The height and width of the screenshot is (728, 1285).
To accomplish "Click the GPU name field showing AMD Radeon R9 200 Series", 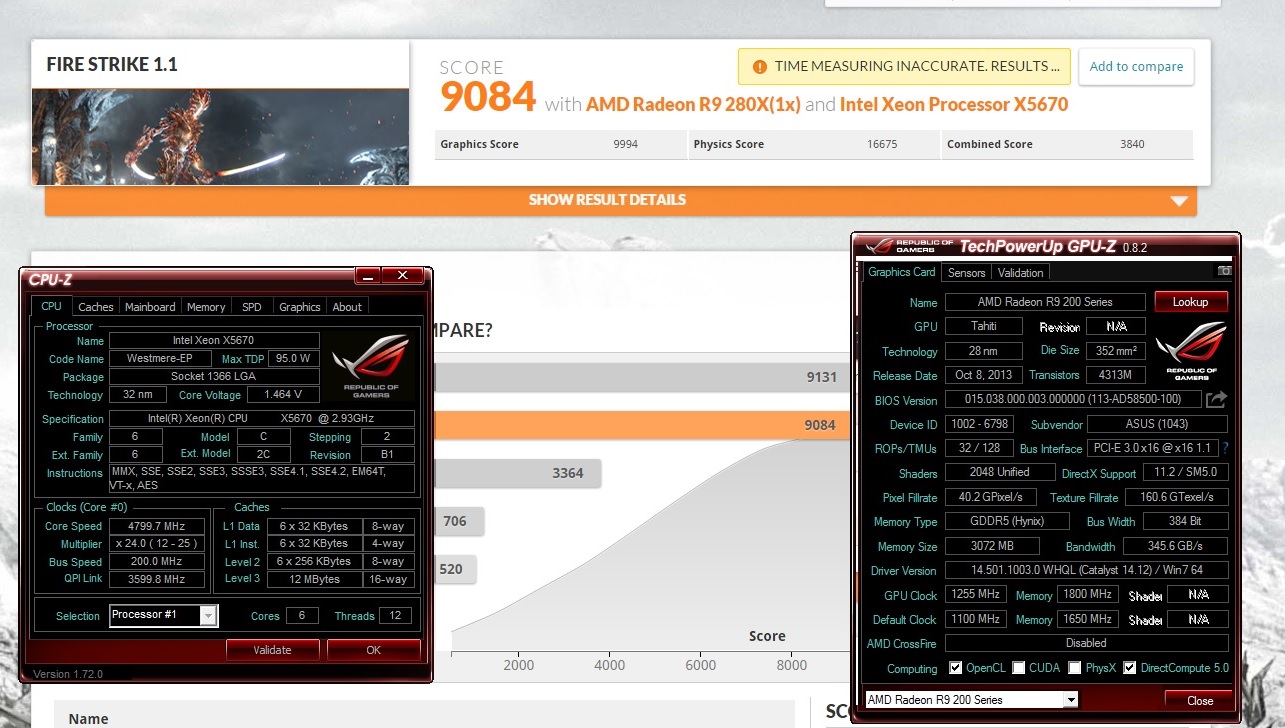I will click(1045, 302).
